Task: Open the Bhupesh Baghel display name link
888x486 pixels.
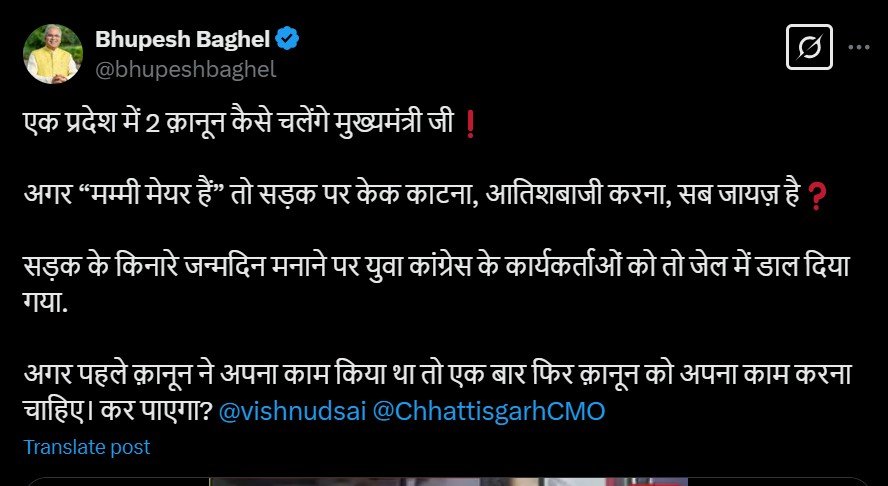Action: (182, 40)
